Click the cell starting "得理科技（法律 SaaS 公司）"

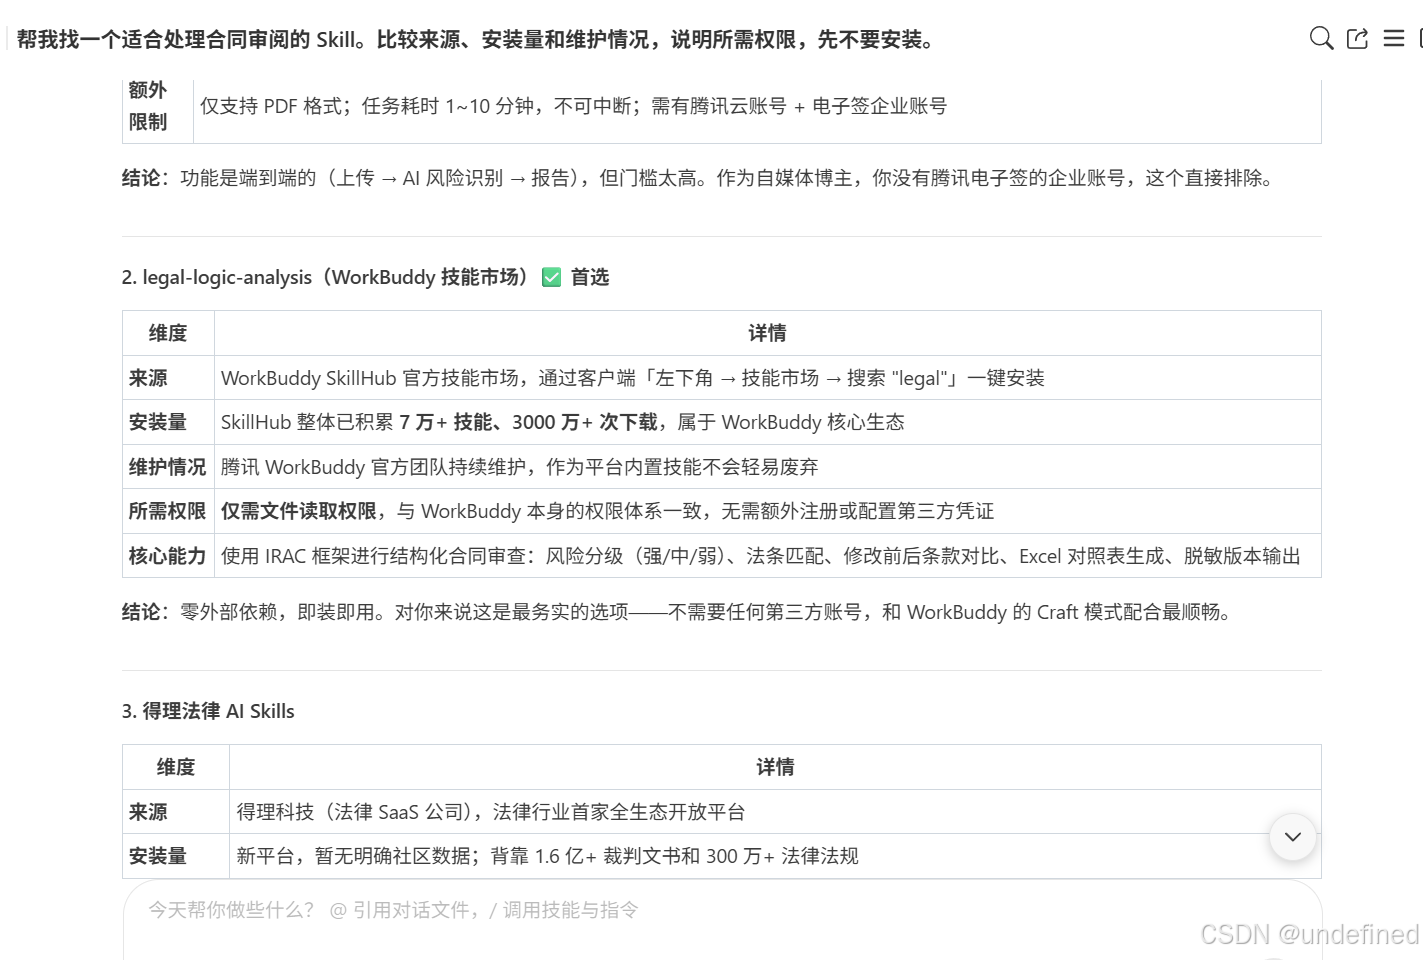click(x=775, y=812)
